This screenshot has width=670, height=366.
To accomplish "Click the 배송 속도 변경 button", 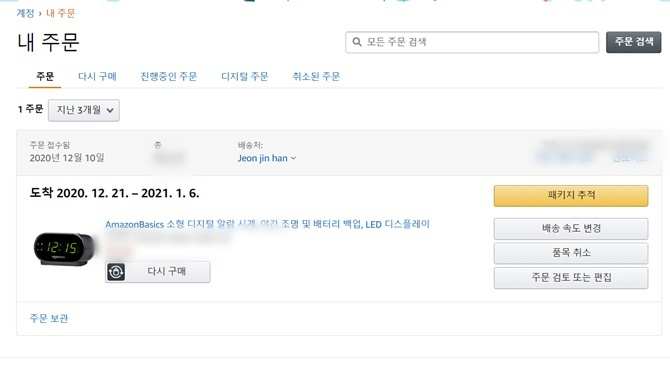I will 571,228.
